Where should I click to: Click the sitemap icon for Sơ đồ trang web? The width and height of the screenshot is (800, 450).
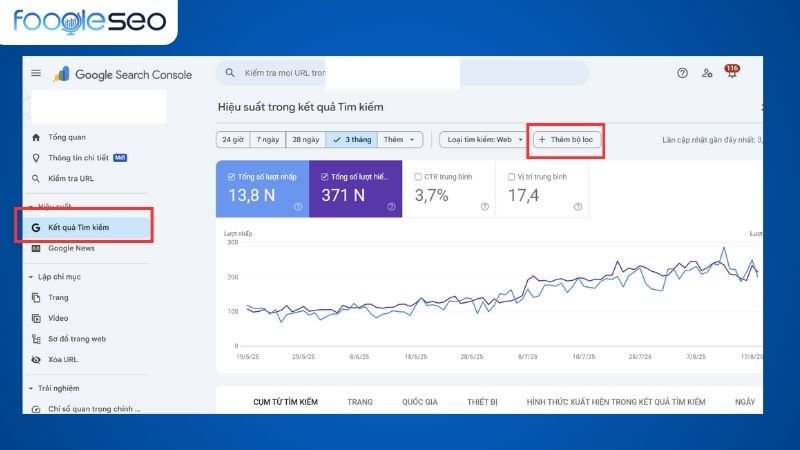tap(36, 339)
